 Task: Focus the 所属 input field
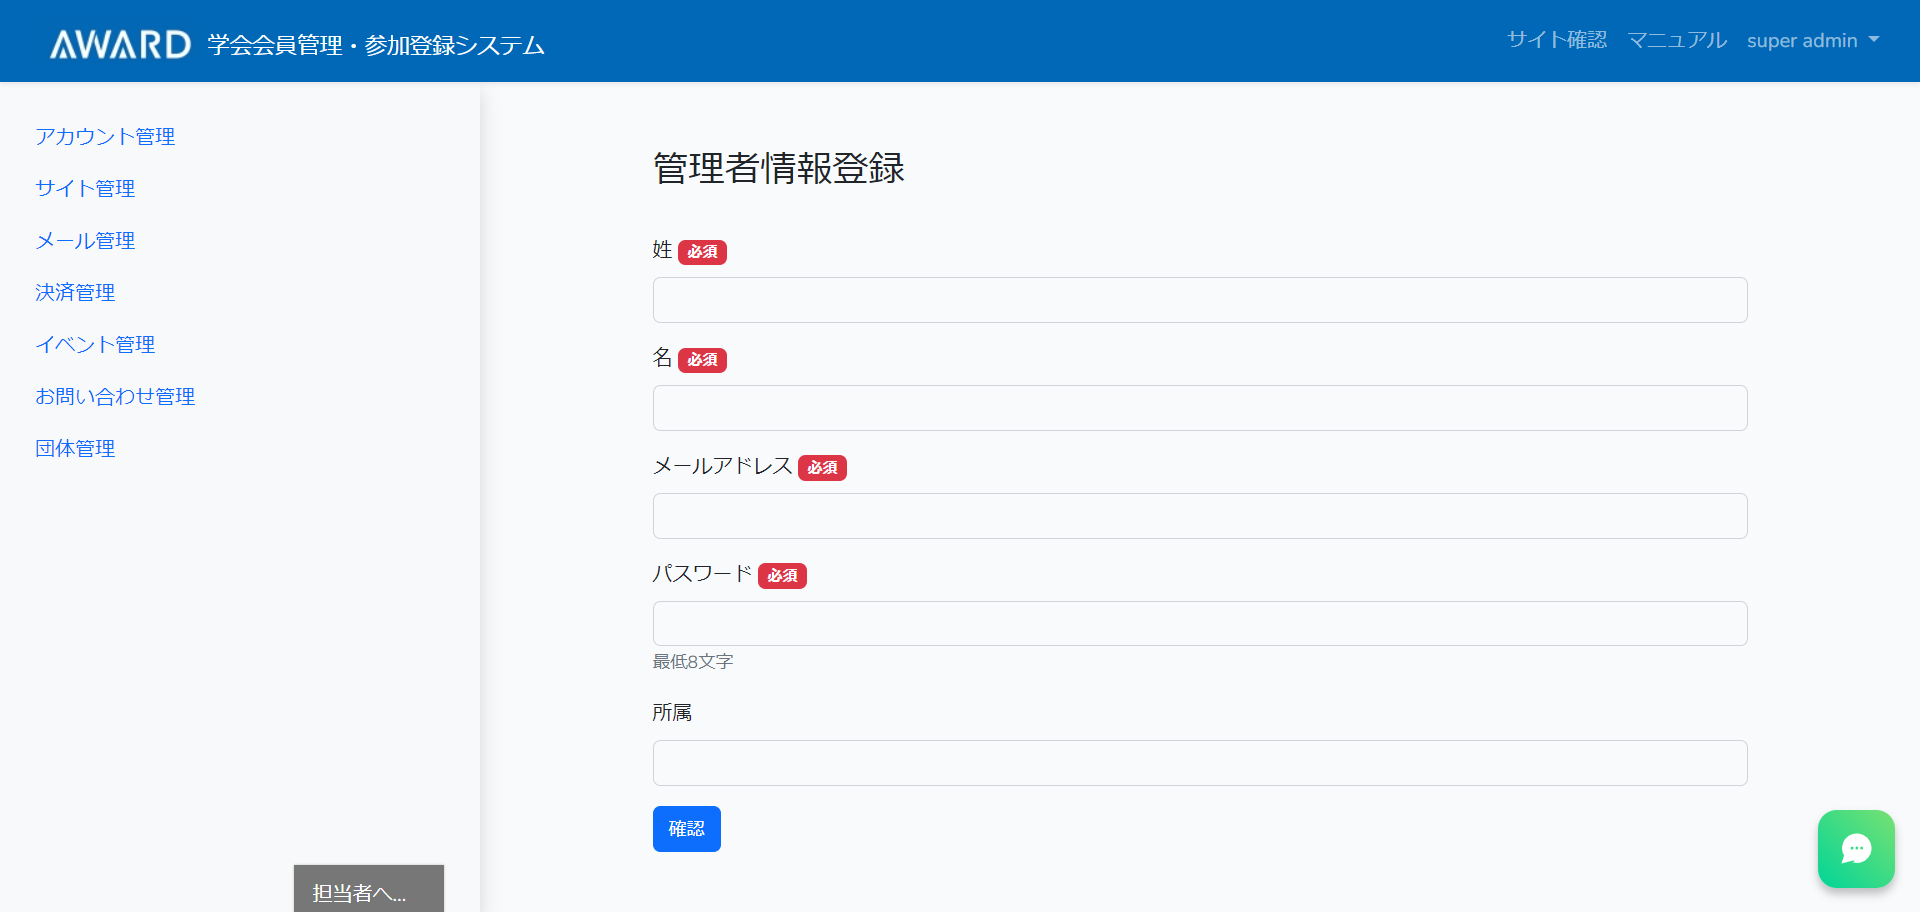pyautogui.click(x=1200, y=763)
